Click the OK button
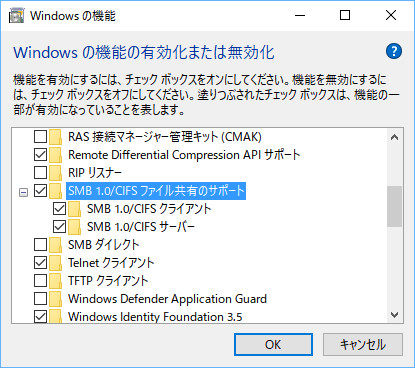This screenshot has height=368, width=415. [x=273, y=344]
